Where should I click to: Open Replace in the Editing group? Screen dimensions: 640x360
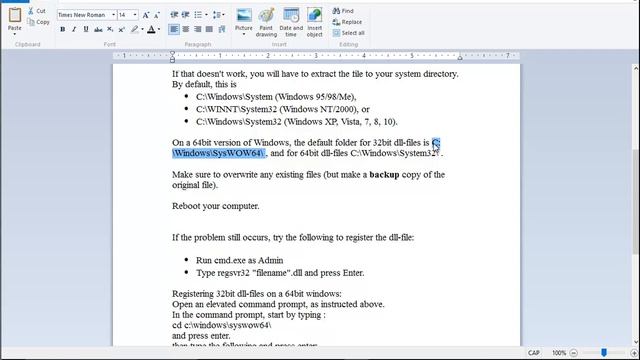[347, 22]
